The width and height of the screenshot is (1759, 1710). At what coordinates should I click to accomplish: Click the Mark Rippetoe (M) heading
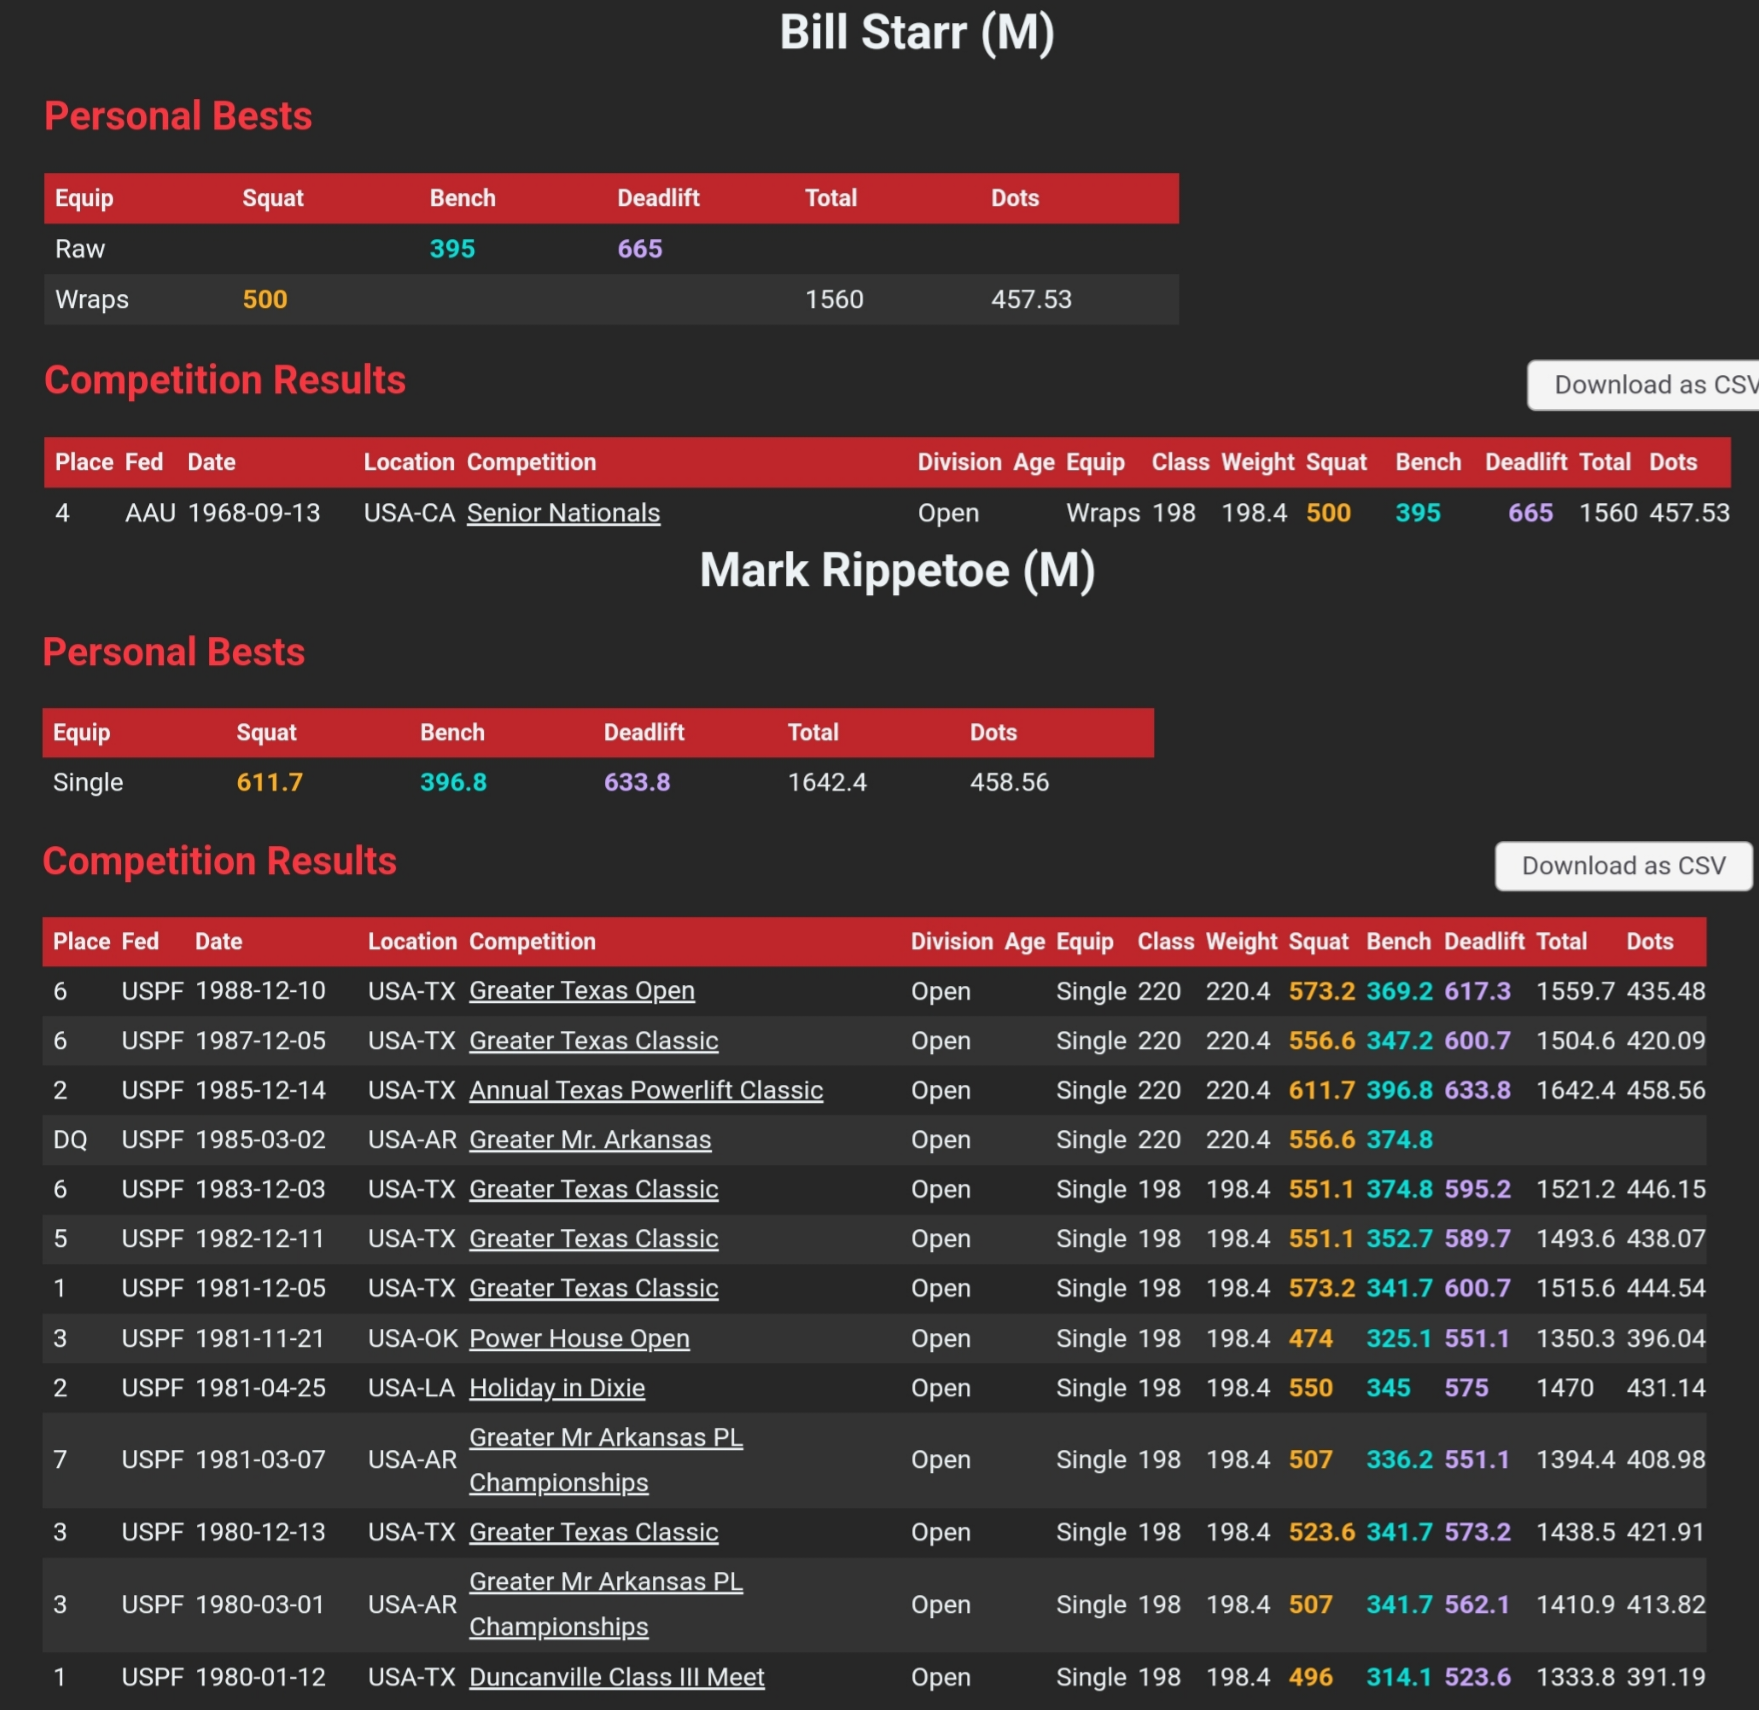[897, 571]
